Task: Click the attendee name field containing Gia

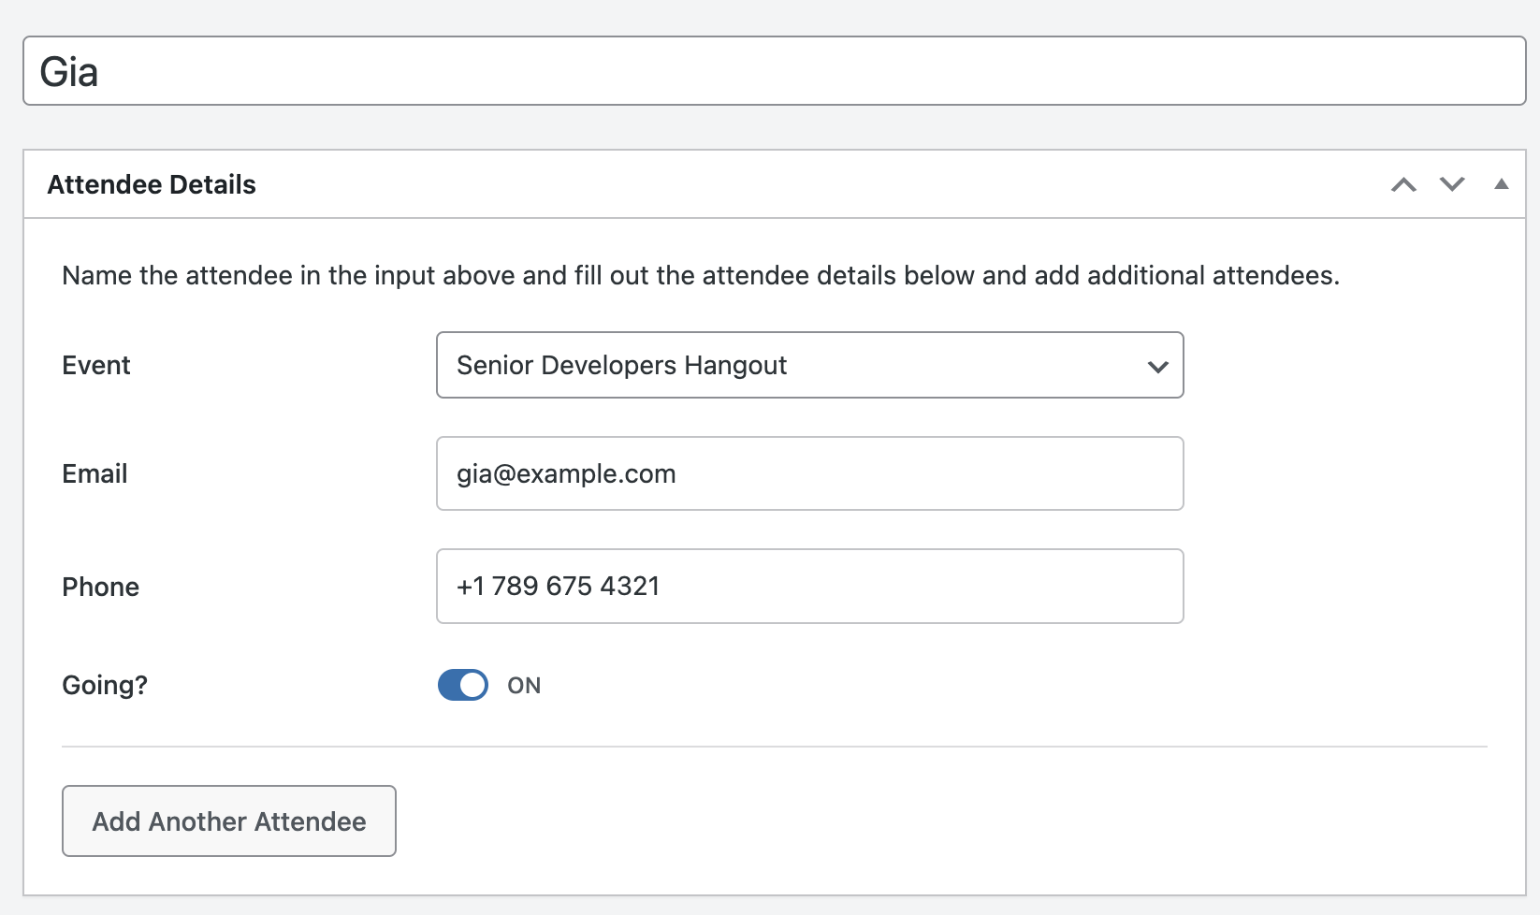Action: click(773, 71)
